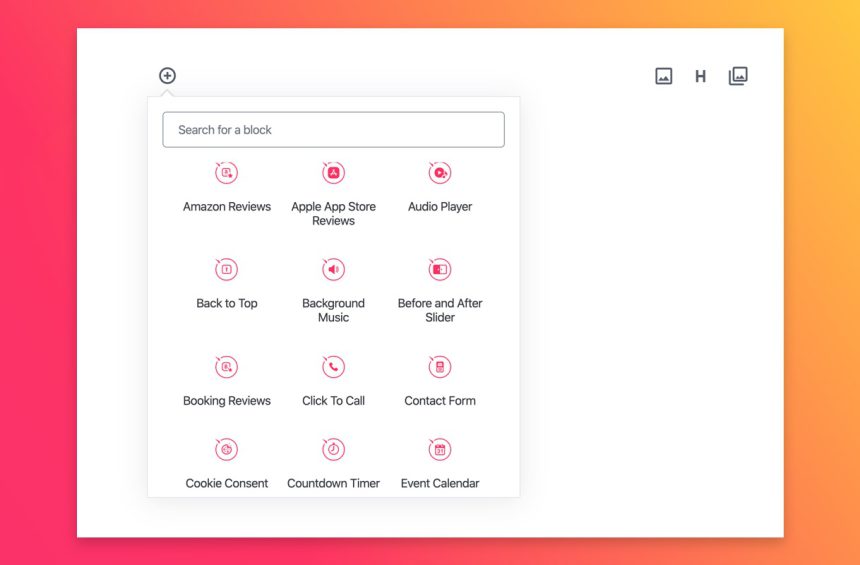Choose the Booking Reviews block icon
Viewport: 860px width, 565px height.
click(227, 367)
